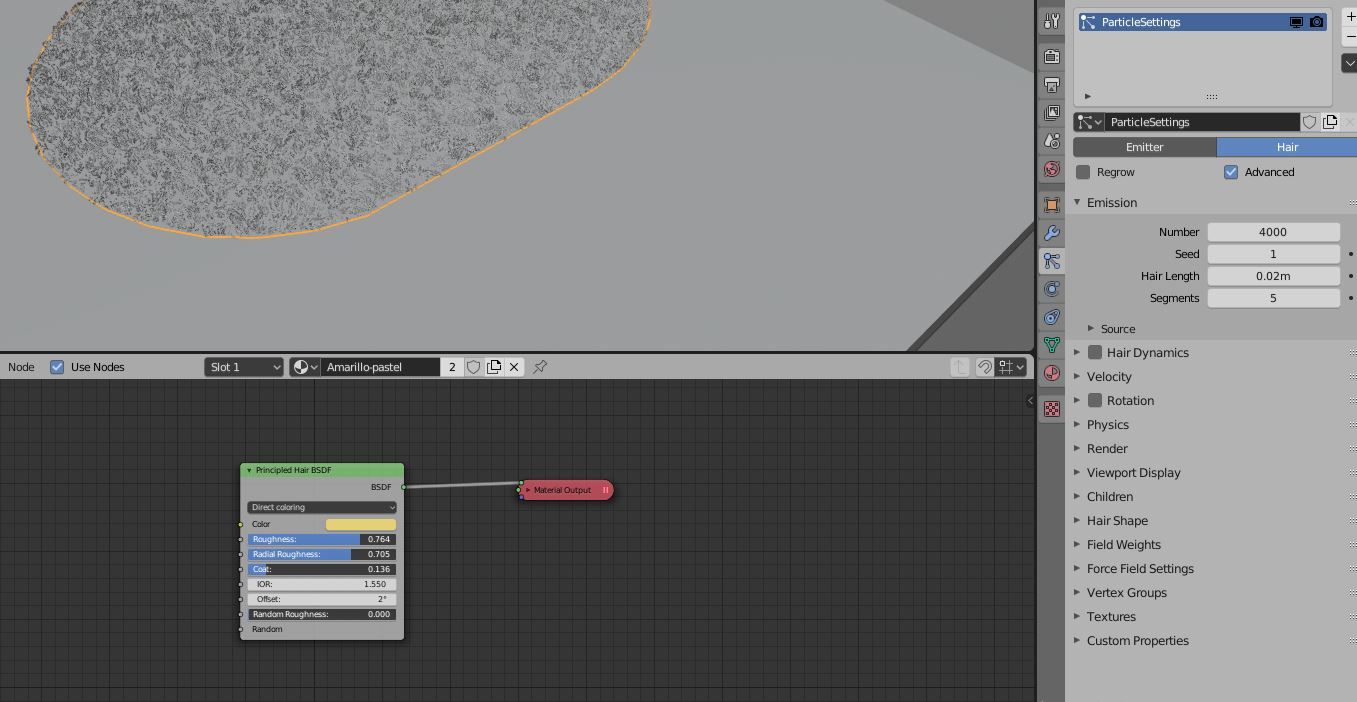1357x702 pixels.
Task: Expand the Hair Shape panel
Action: [x=1116, y=520]
